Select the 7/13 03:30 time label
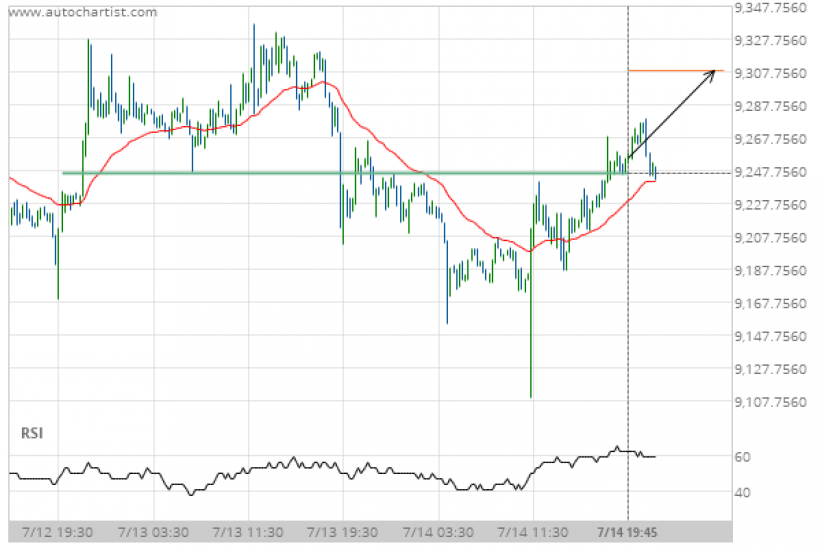This screenshot has width=822, height=548. 153,533
